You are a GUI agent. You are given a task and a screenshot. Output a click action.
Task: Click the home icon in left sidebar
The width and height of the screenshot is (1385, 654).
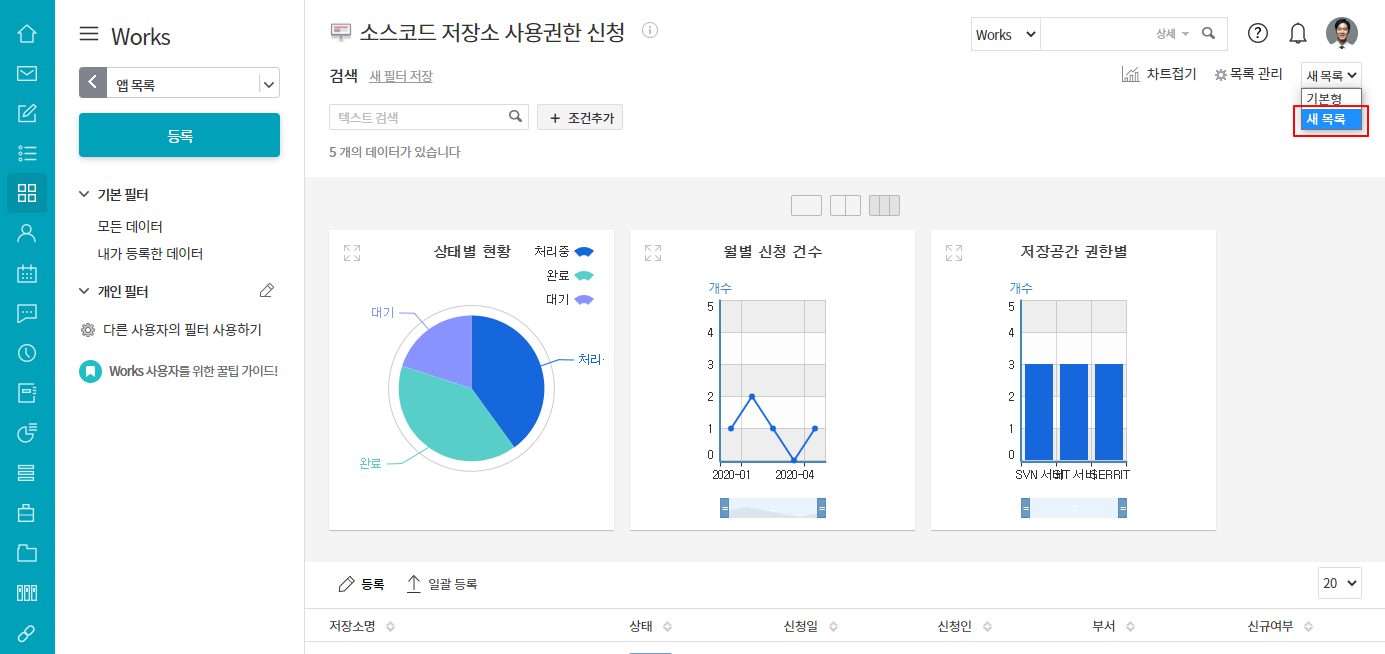[x=27, y=34]
